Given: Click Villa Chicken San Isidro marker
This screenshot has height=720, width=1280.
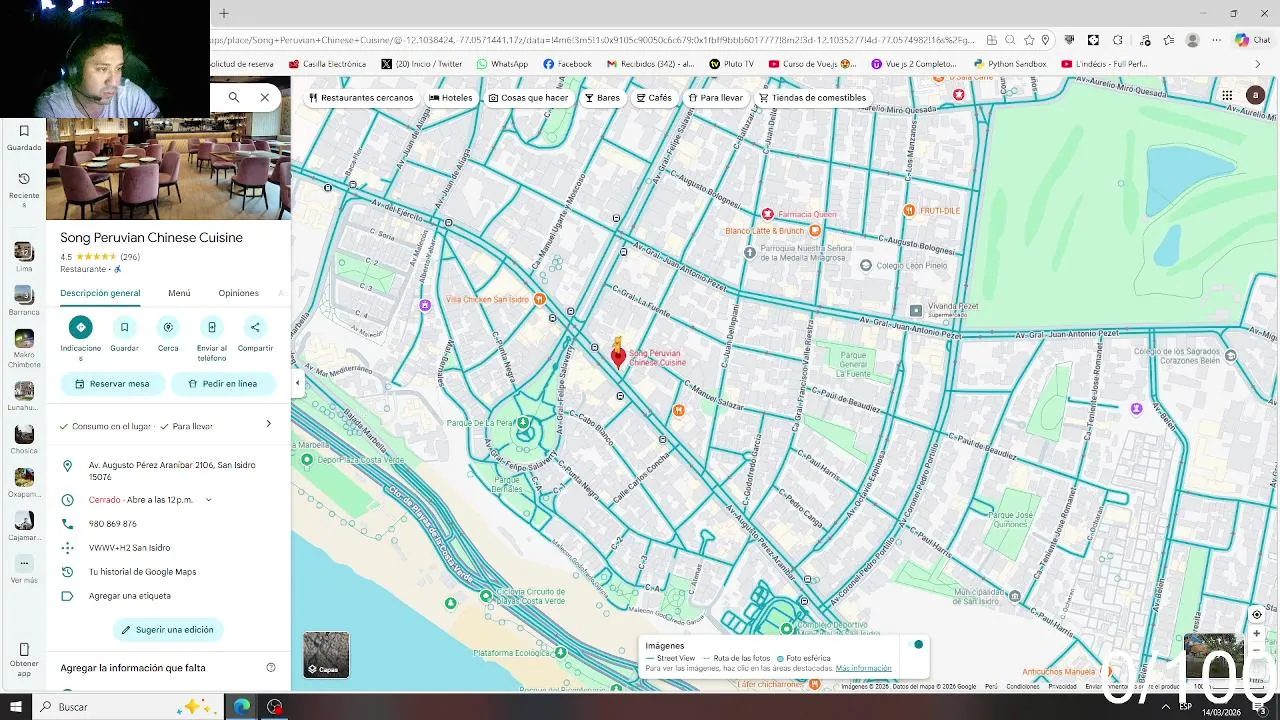Looking at the screenshot, I should [539, 299].
